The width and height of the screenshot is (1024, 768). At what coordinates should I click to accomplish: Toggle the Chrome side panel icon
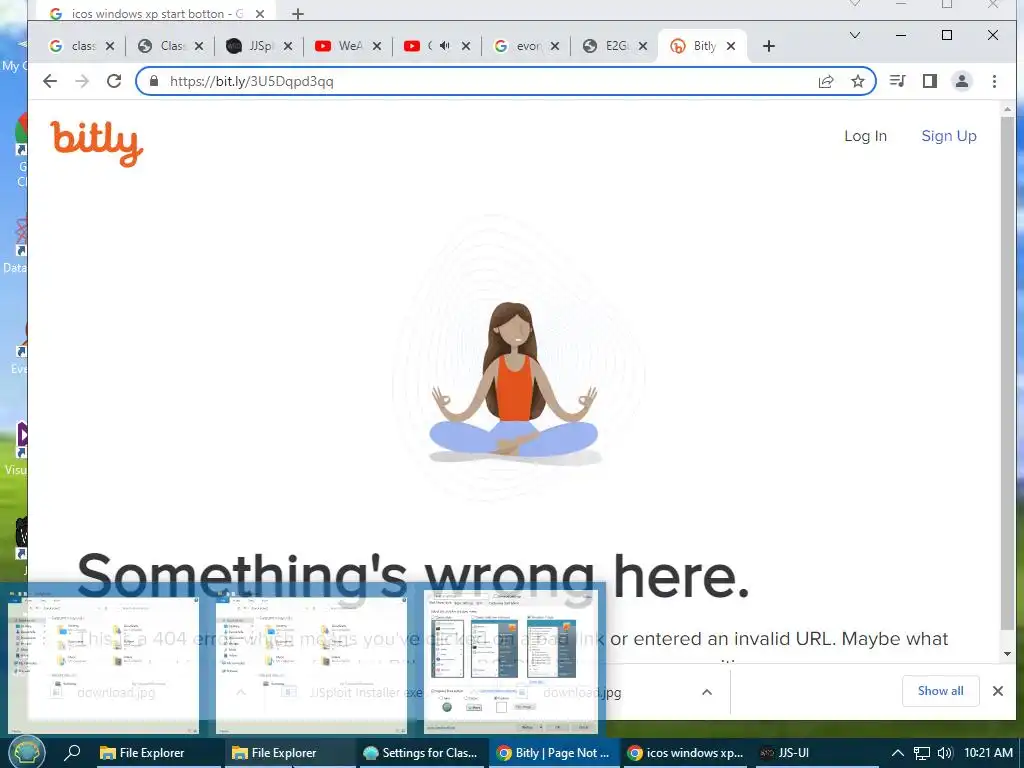pos(930,81)
